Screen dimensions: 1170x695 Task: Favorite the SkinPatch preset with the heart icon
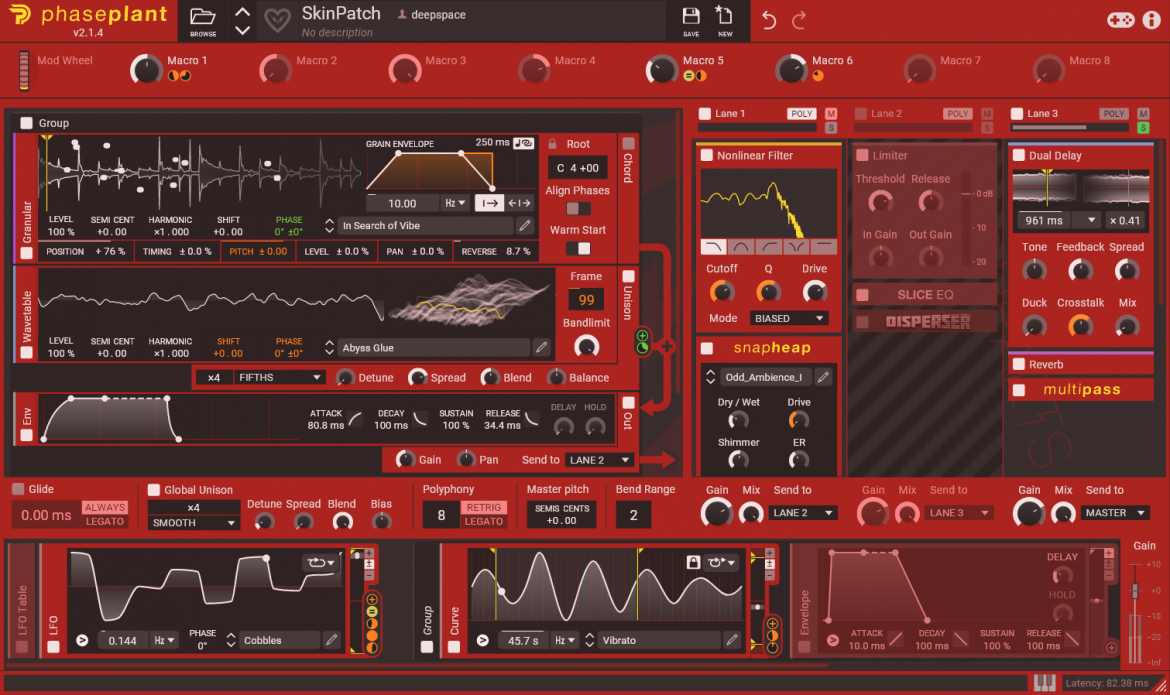point(277,20)
